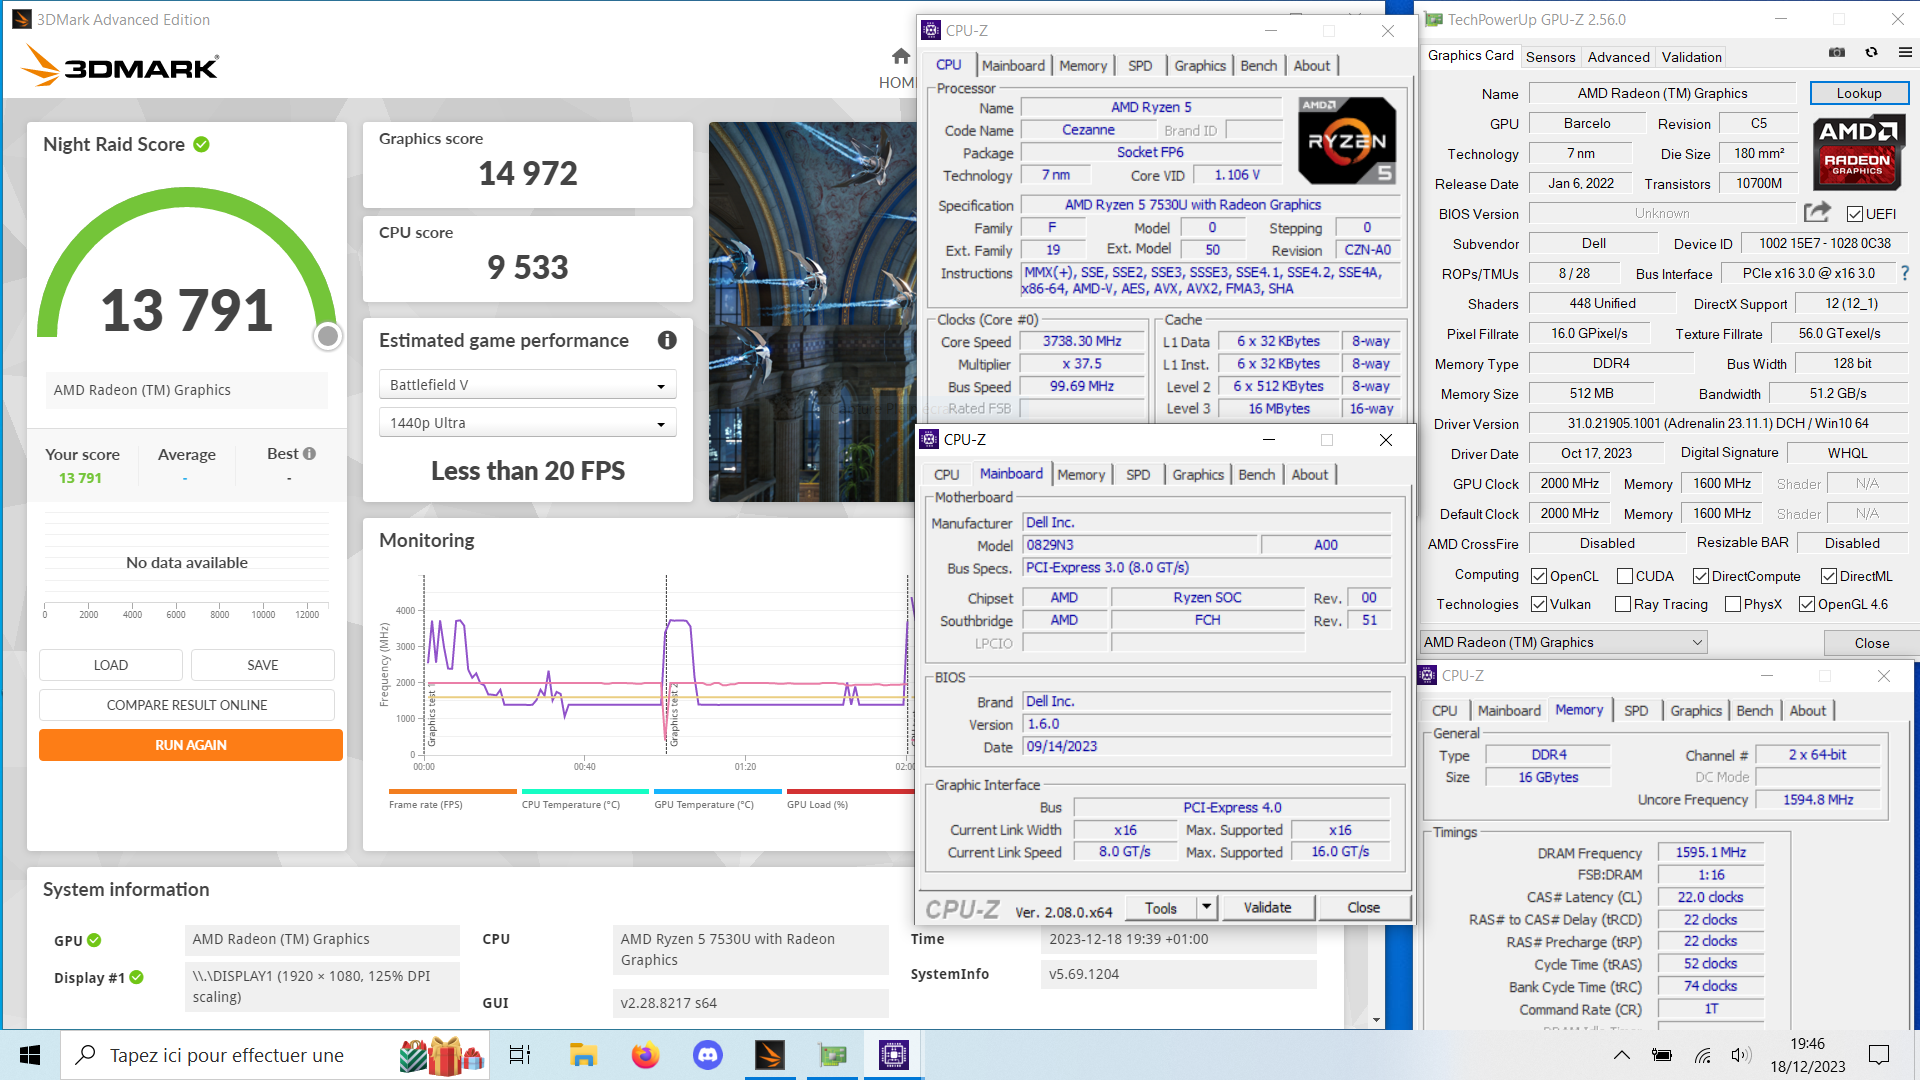Screen dimensions: 1920x1080
Task: Click the Frame rate (FPS) legend color
Action: pyautogui.click(x=452, y=791)
